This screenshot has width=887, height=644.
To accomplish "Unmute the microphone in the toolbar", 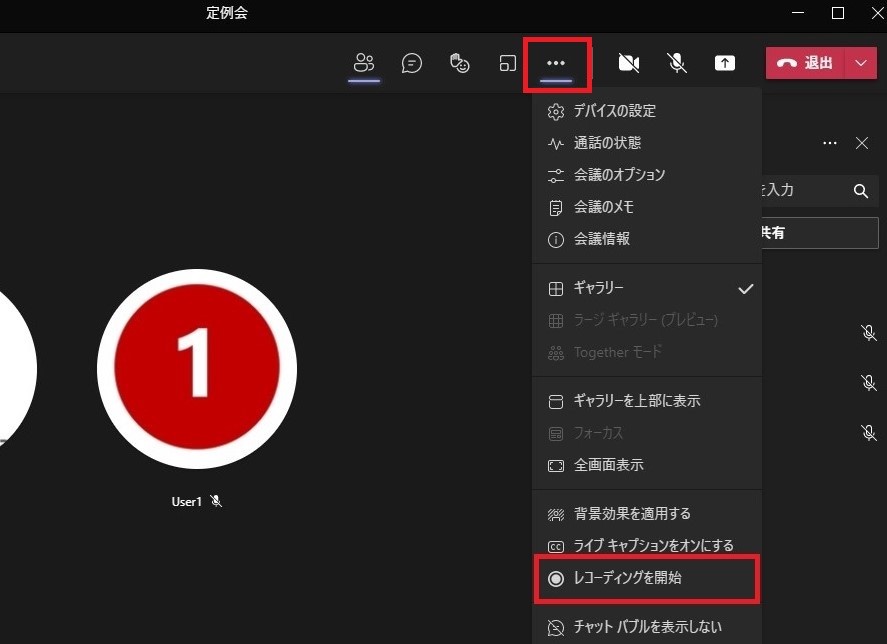I will tap(677, 63).
